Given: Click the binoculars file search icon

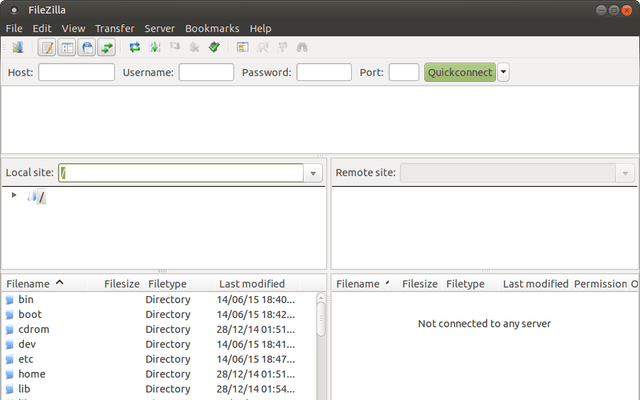Looking at the screenshot, I should tap(302, 47).
